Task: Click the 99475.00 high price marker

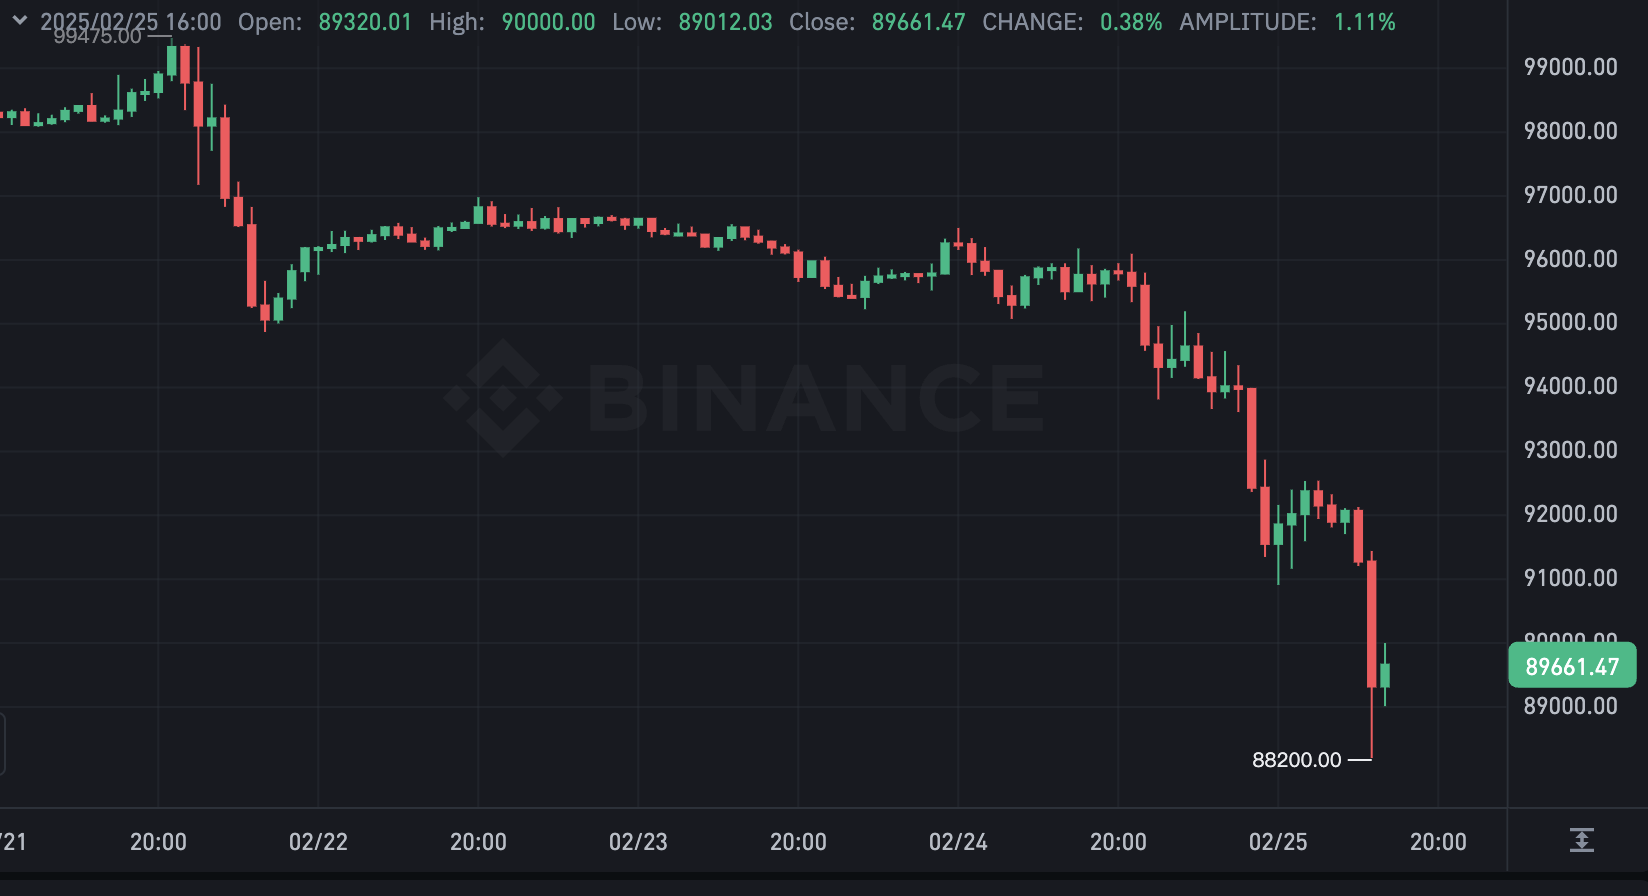Action: [x=98, y=37]
